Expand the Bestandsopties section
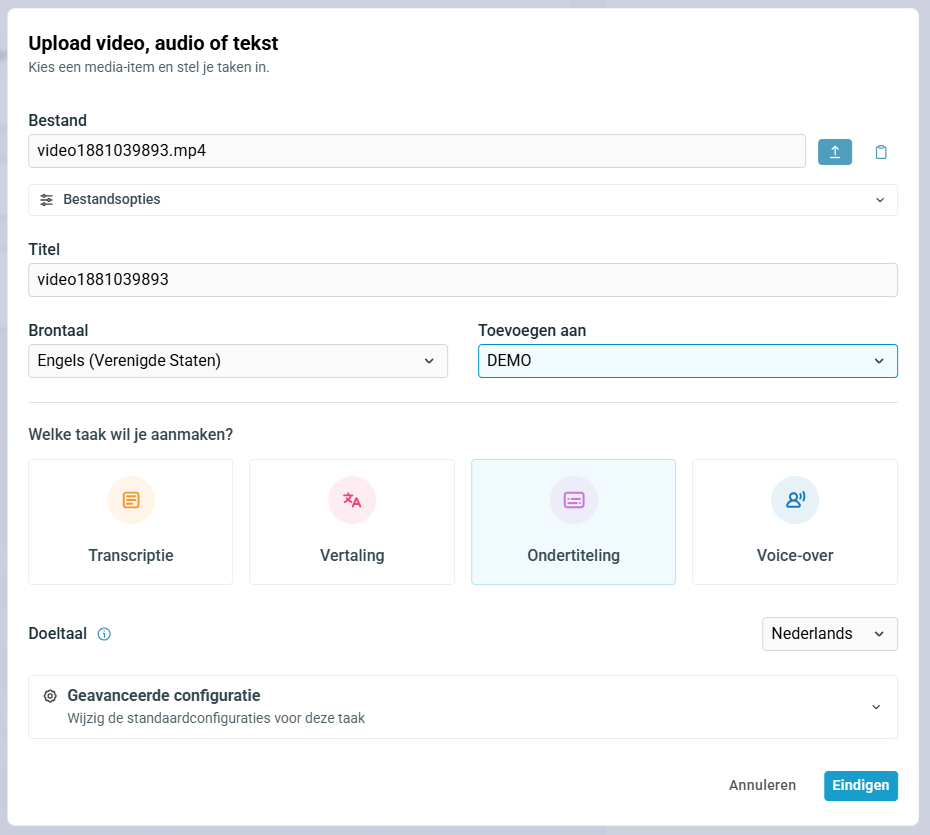 tap(879, 200)
